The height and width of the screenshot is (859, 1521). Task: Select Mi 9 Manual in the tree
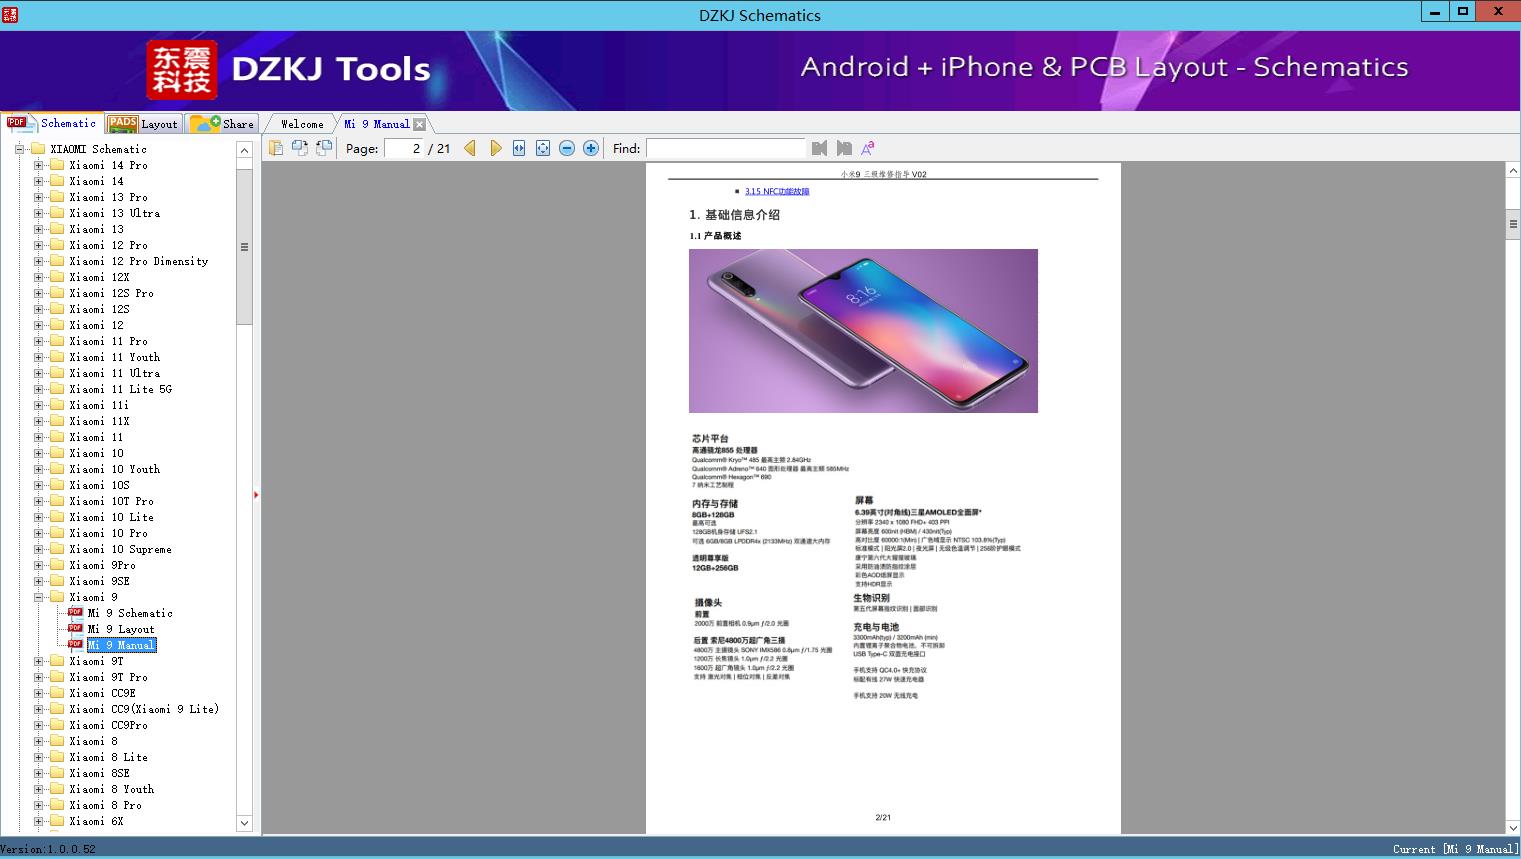click(x=121, y=645)
